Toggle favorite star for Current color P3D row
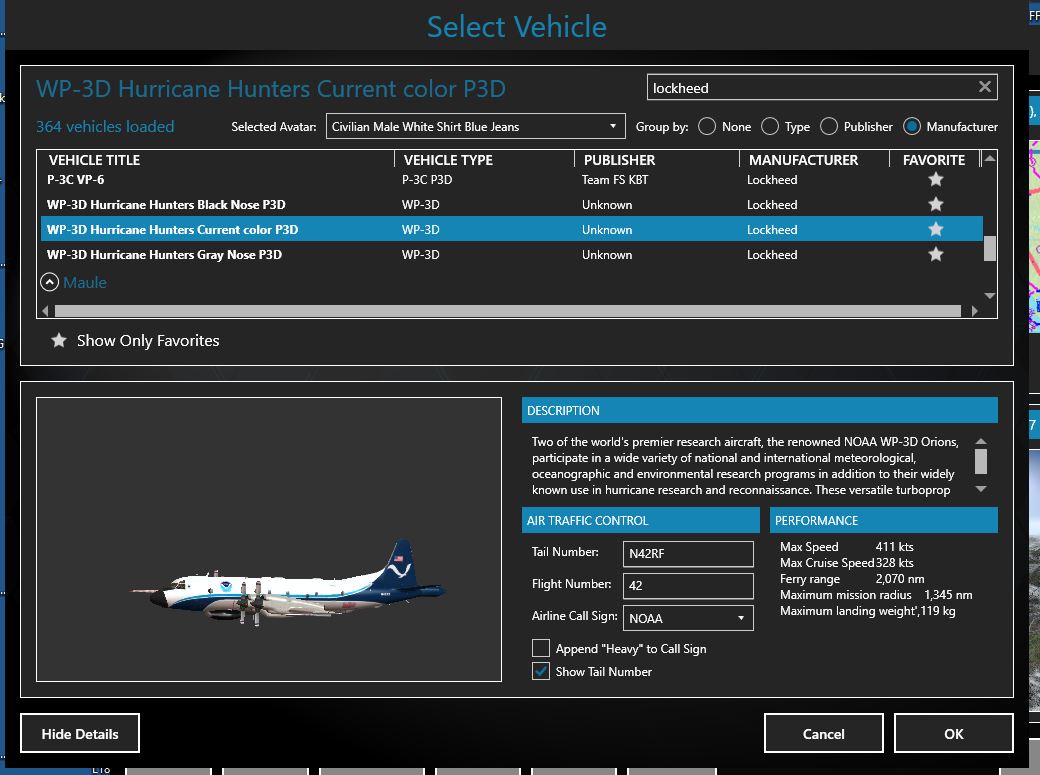Screen dimensions: 1040x775 click(x=935, y=230)
